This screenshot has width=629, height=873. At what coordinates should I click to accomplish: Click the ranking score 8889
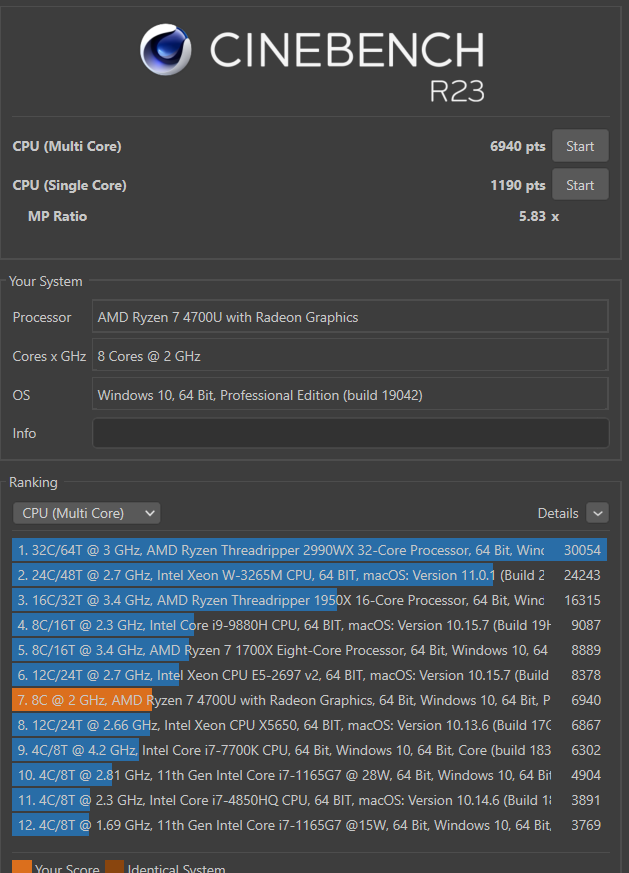[x=586, y=650]
